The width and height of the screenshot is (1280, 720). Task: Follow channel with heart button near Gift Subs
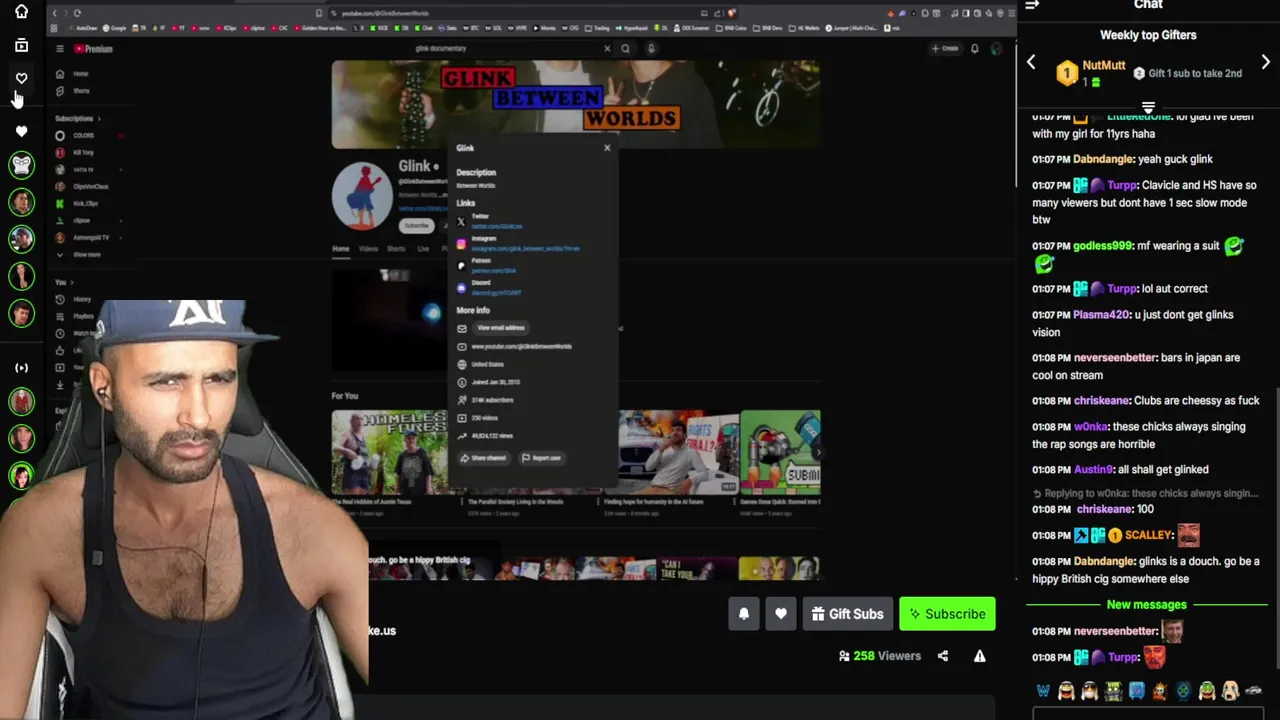[x=781, y=614]
